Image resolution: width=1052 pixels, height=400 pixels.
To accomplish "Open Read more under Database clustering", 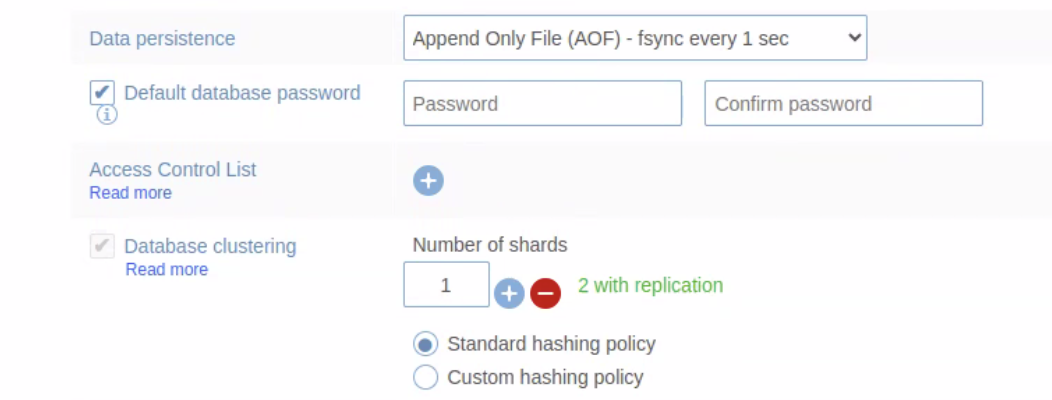I will pyautogui.click(x=166, y=270).
